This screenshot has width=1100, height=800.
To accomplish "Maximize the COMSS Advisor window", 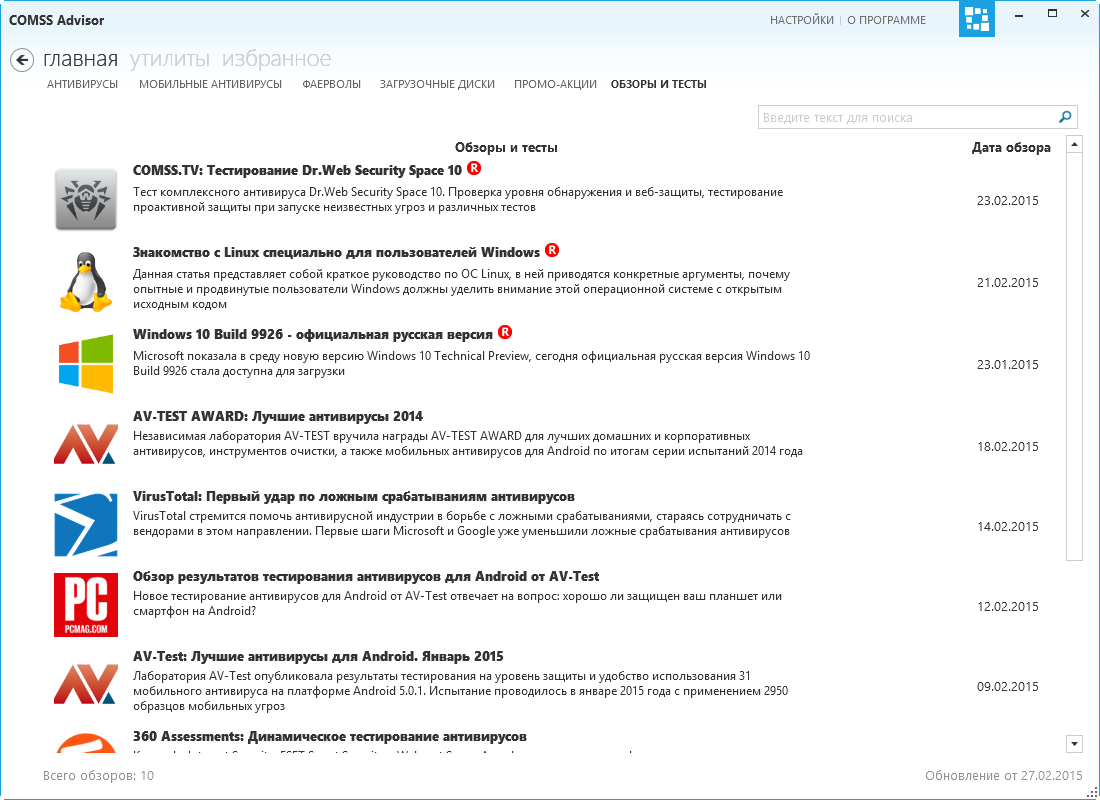I will pos(1052,14).
